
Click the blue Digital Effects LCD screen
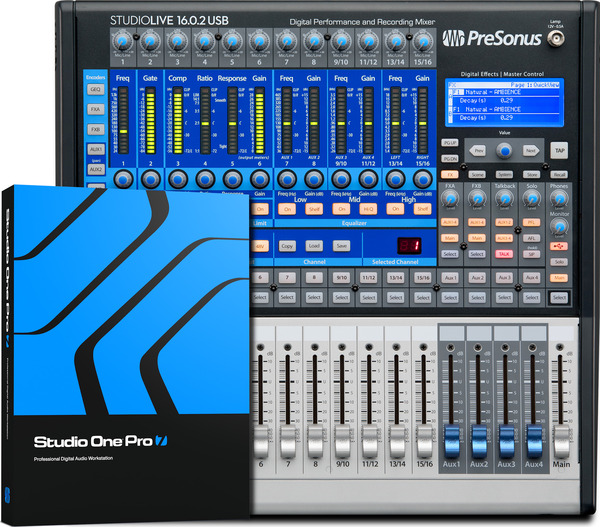click(x=504, y=103)
